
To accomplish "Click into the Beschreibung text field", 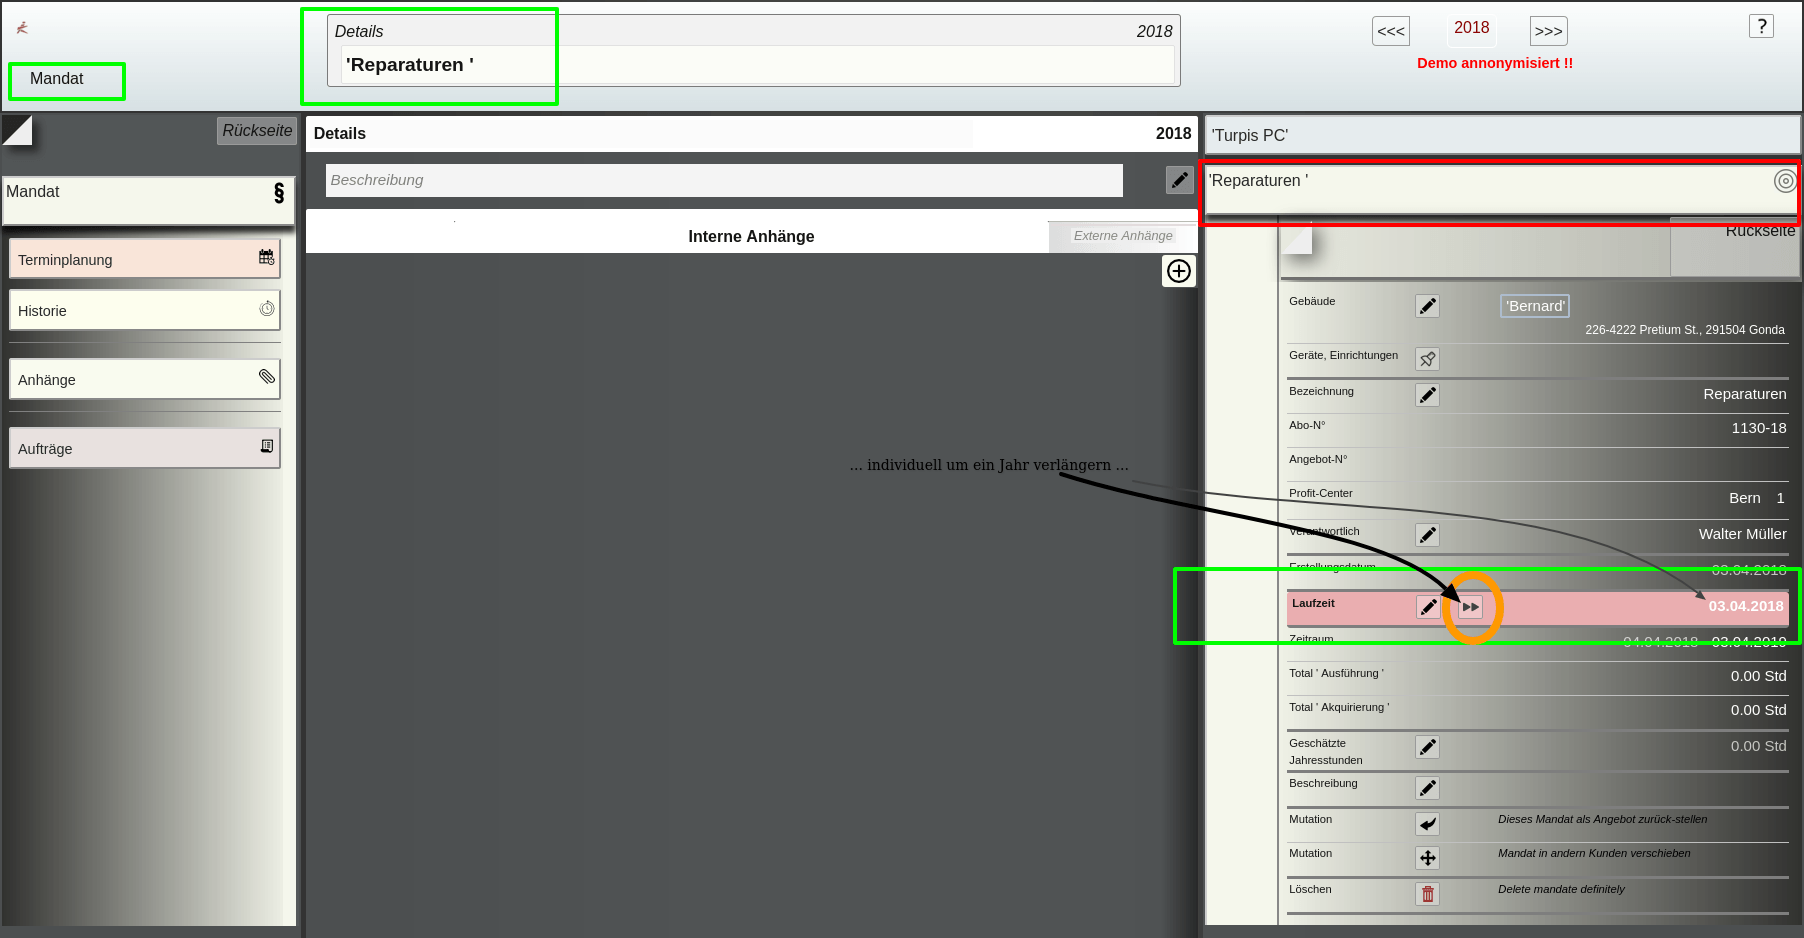I will point(724,180).
